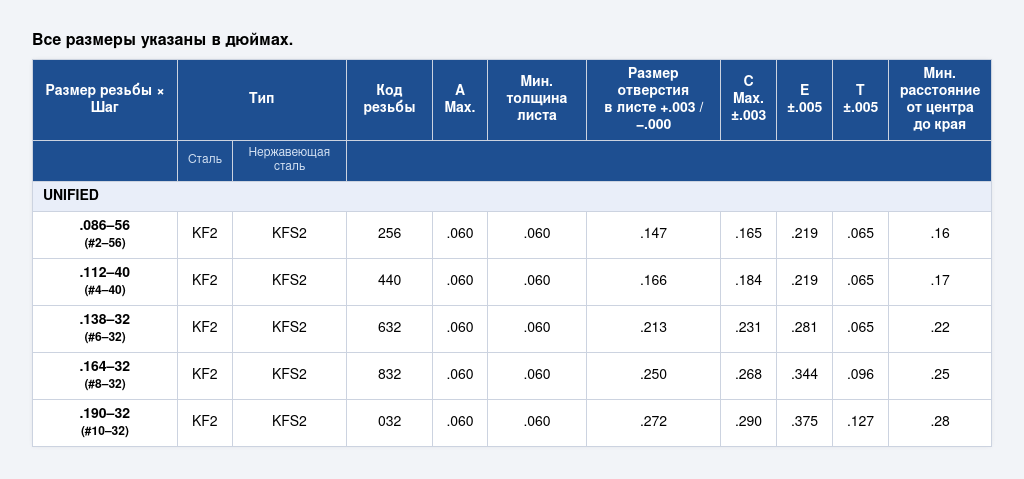Click the .375 value in E column
The height and width of the screenshot is (479, 1024).
pyautogui.click(x=804, y=422)
